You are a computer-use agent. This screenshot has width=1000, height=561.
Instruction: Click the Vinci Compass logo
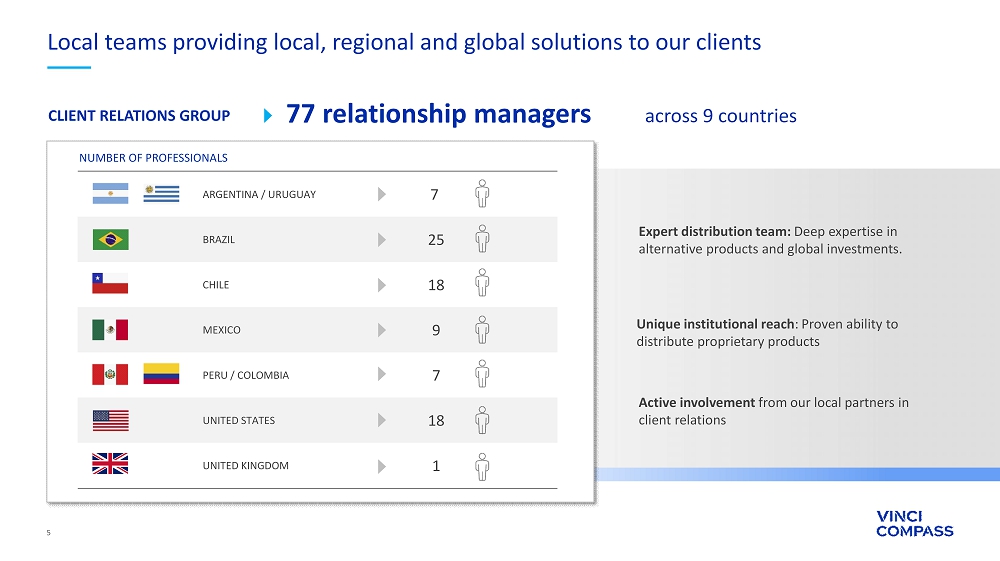coord(914,524)
